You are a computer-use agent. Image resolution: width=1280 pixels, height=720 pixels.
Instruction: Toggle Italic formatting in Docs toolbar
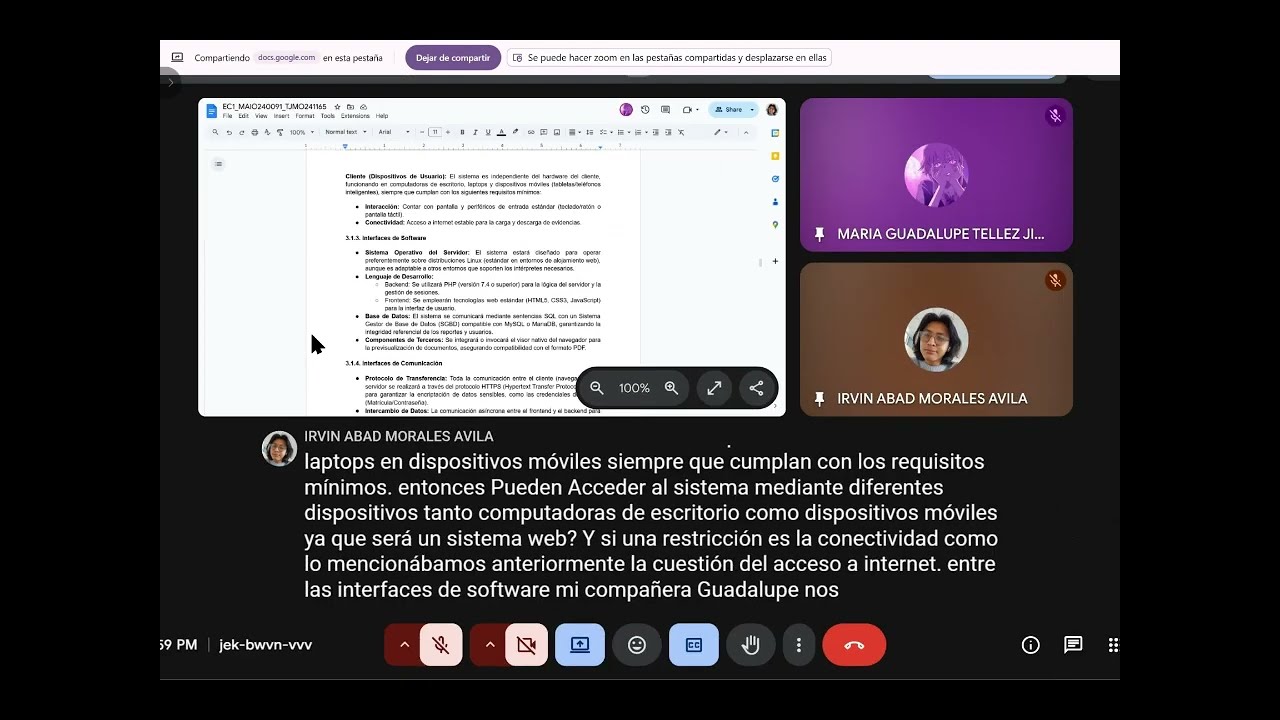pyautogui.click(x=475, y=132)
